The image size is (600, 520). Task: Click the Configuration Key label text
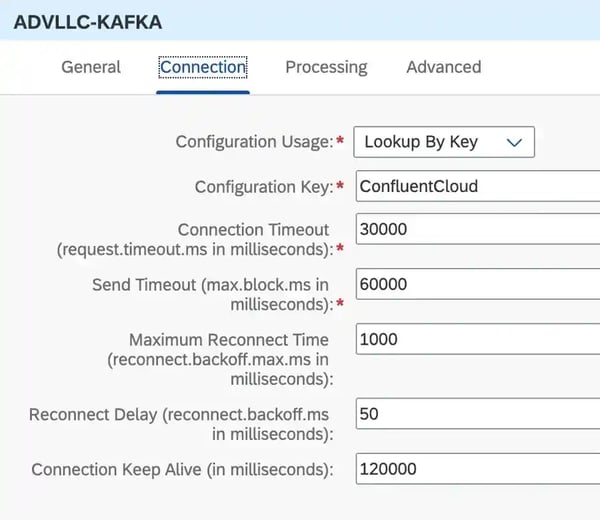click(263, 186)
